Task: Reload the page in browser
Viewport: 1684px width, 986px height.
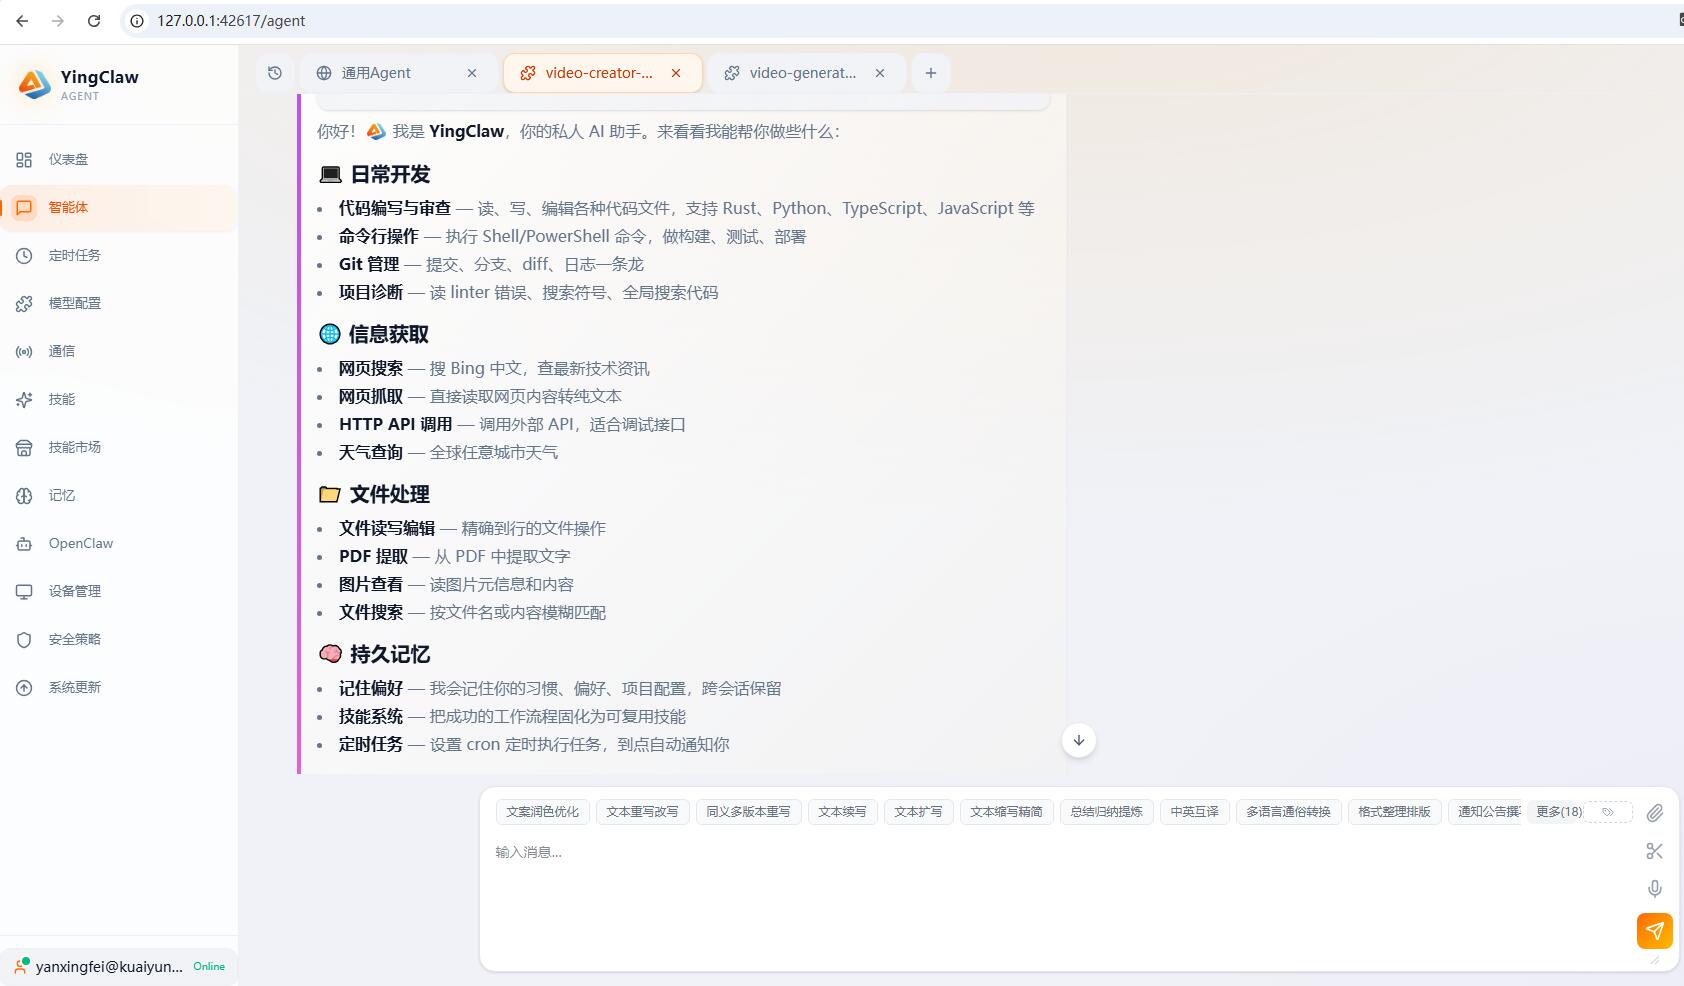Action: 94,20
